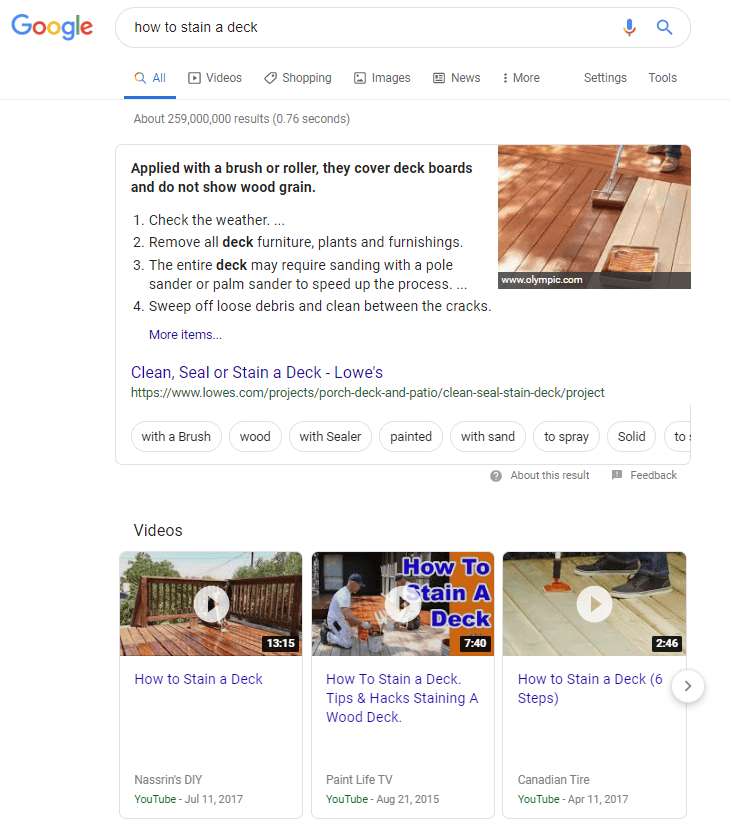Start voice search with microphone icon
This screenshot has width=730, height=832.
coord(629,27)
